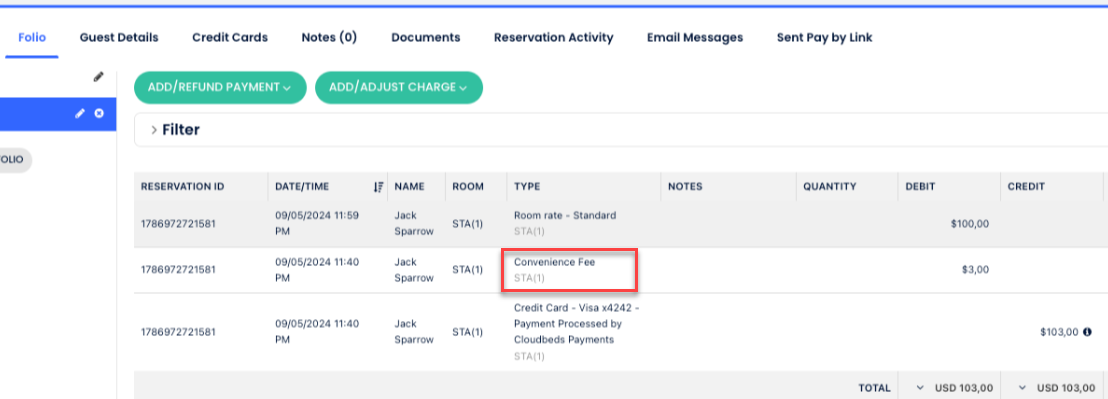Click the partially visible FOLIO pill button
This screenshot has width=1108, height=399.
click(14, 160)
